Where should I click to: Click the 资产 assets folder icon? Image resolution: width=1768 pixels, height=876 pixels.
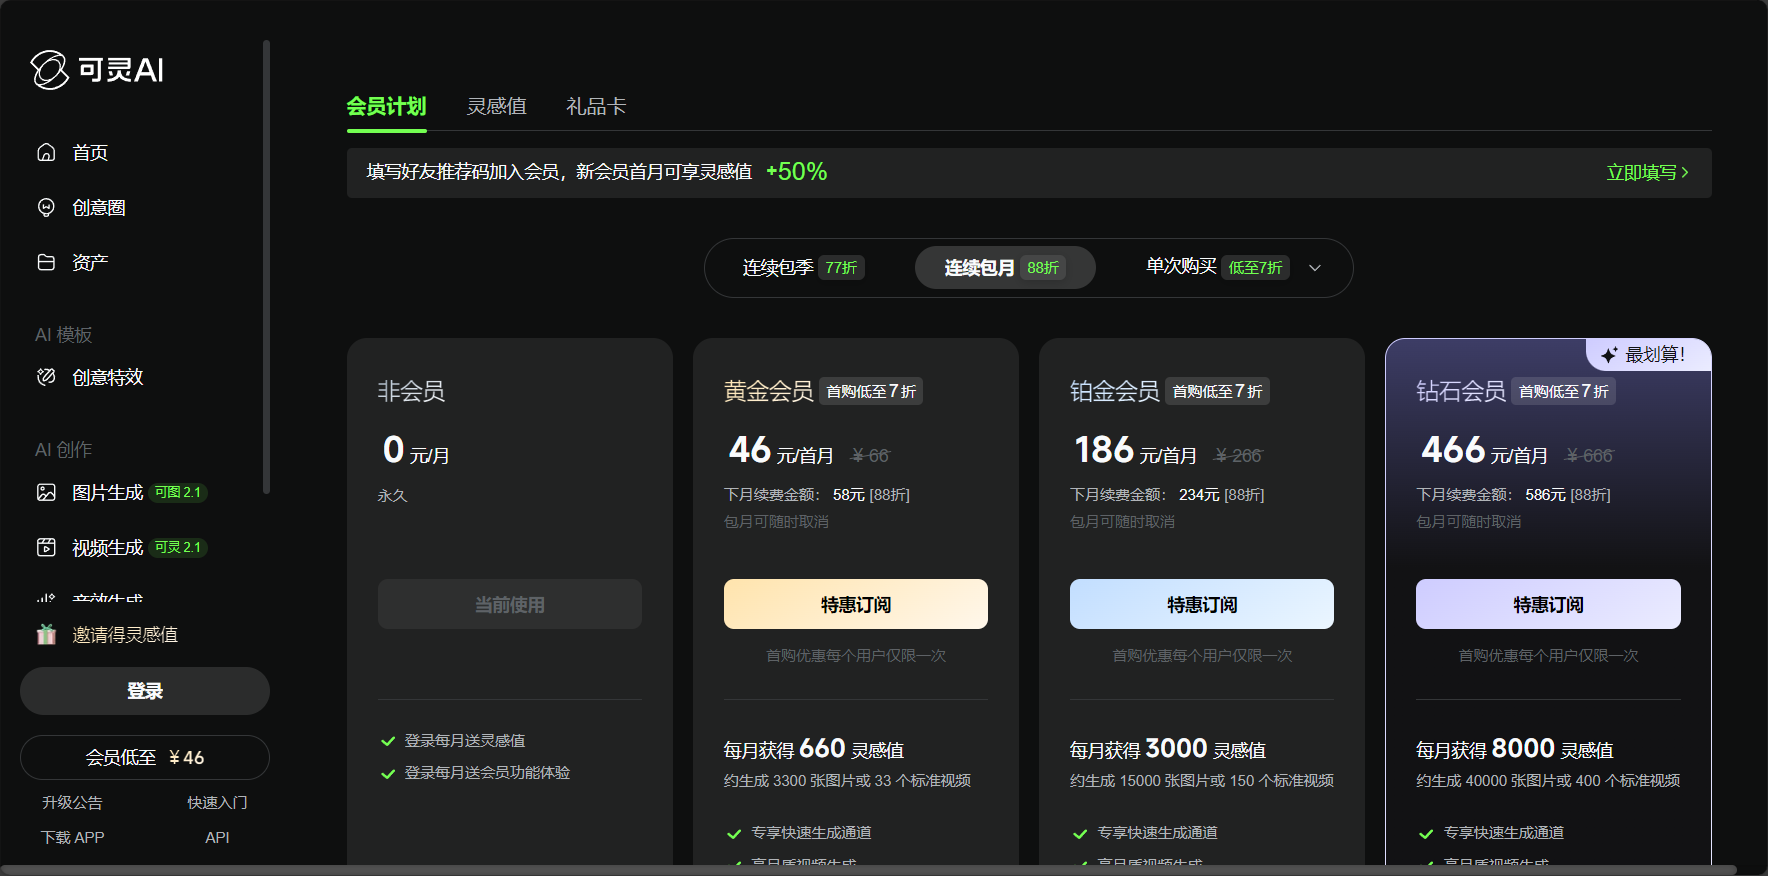click(46, 262)
